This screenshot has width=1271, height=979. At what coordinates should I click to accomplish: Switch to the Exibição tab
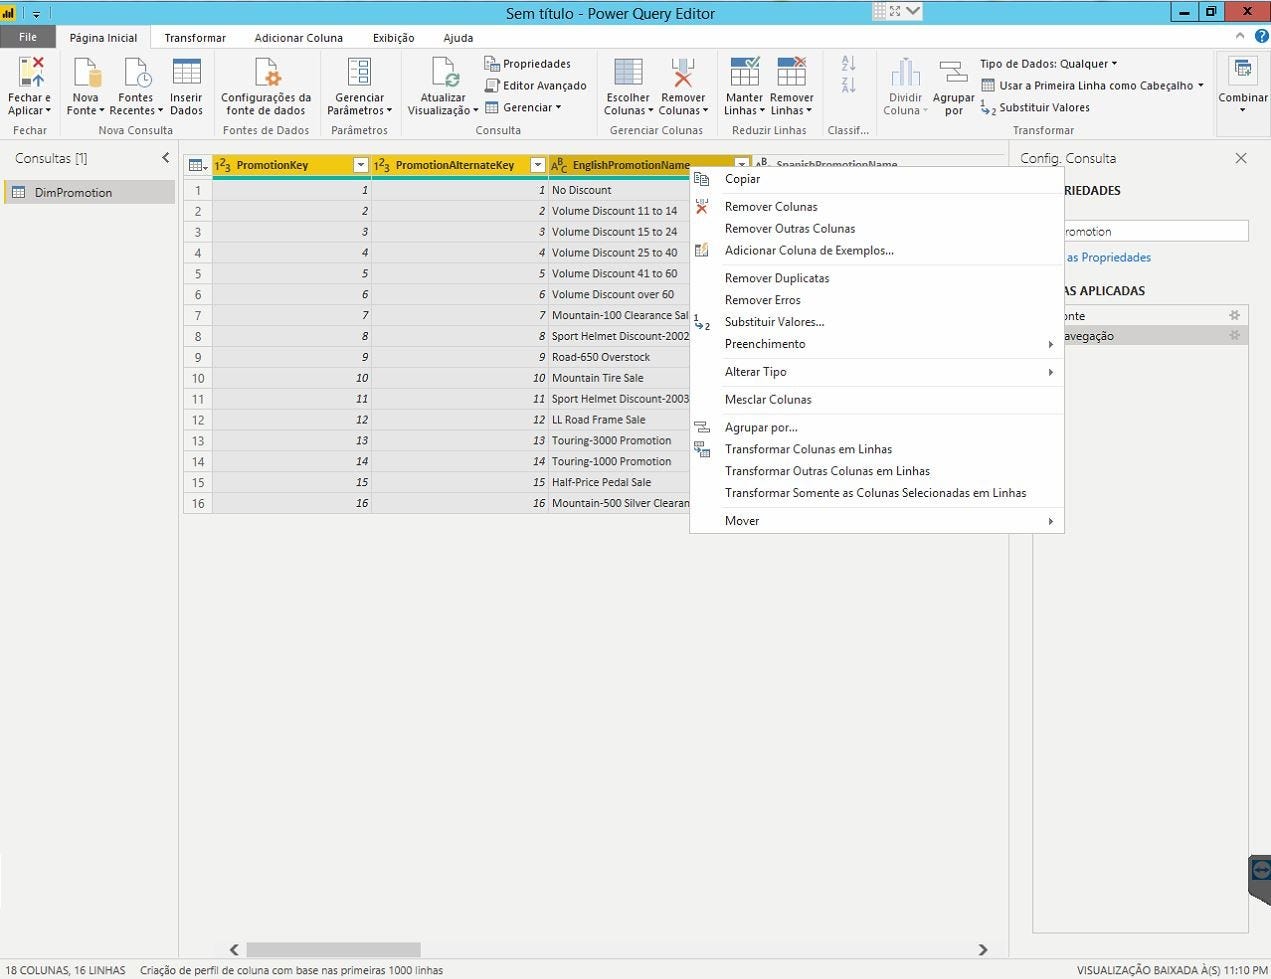coord(393,38)
